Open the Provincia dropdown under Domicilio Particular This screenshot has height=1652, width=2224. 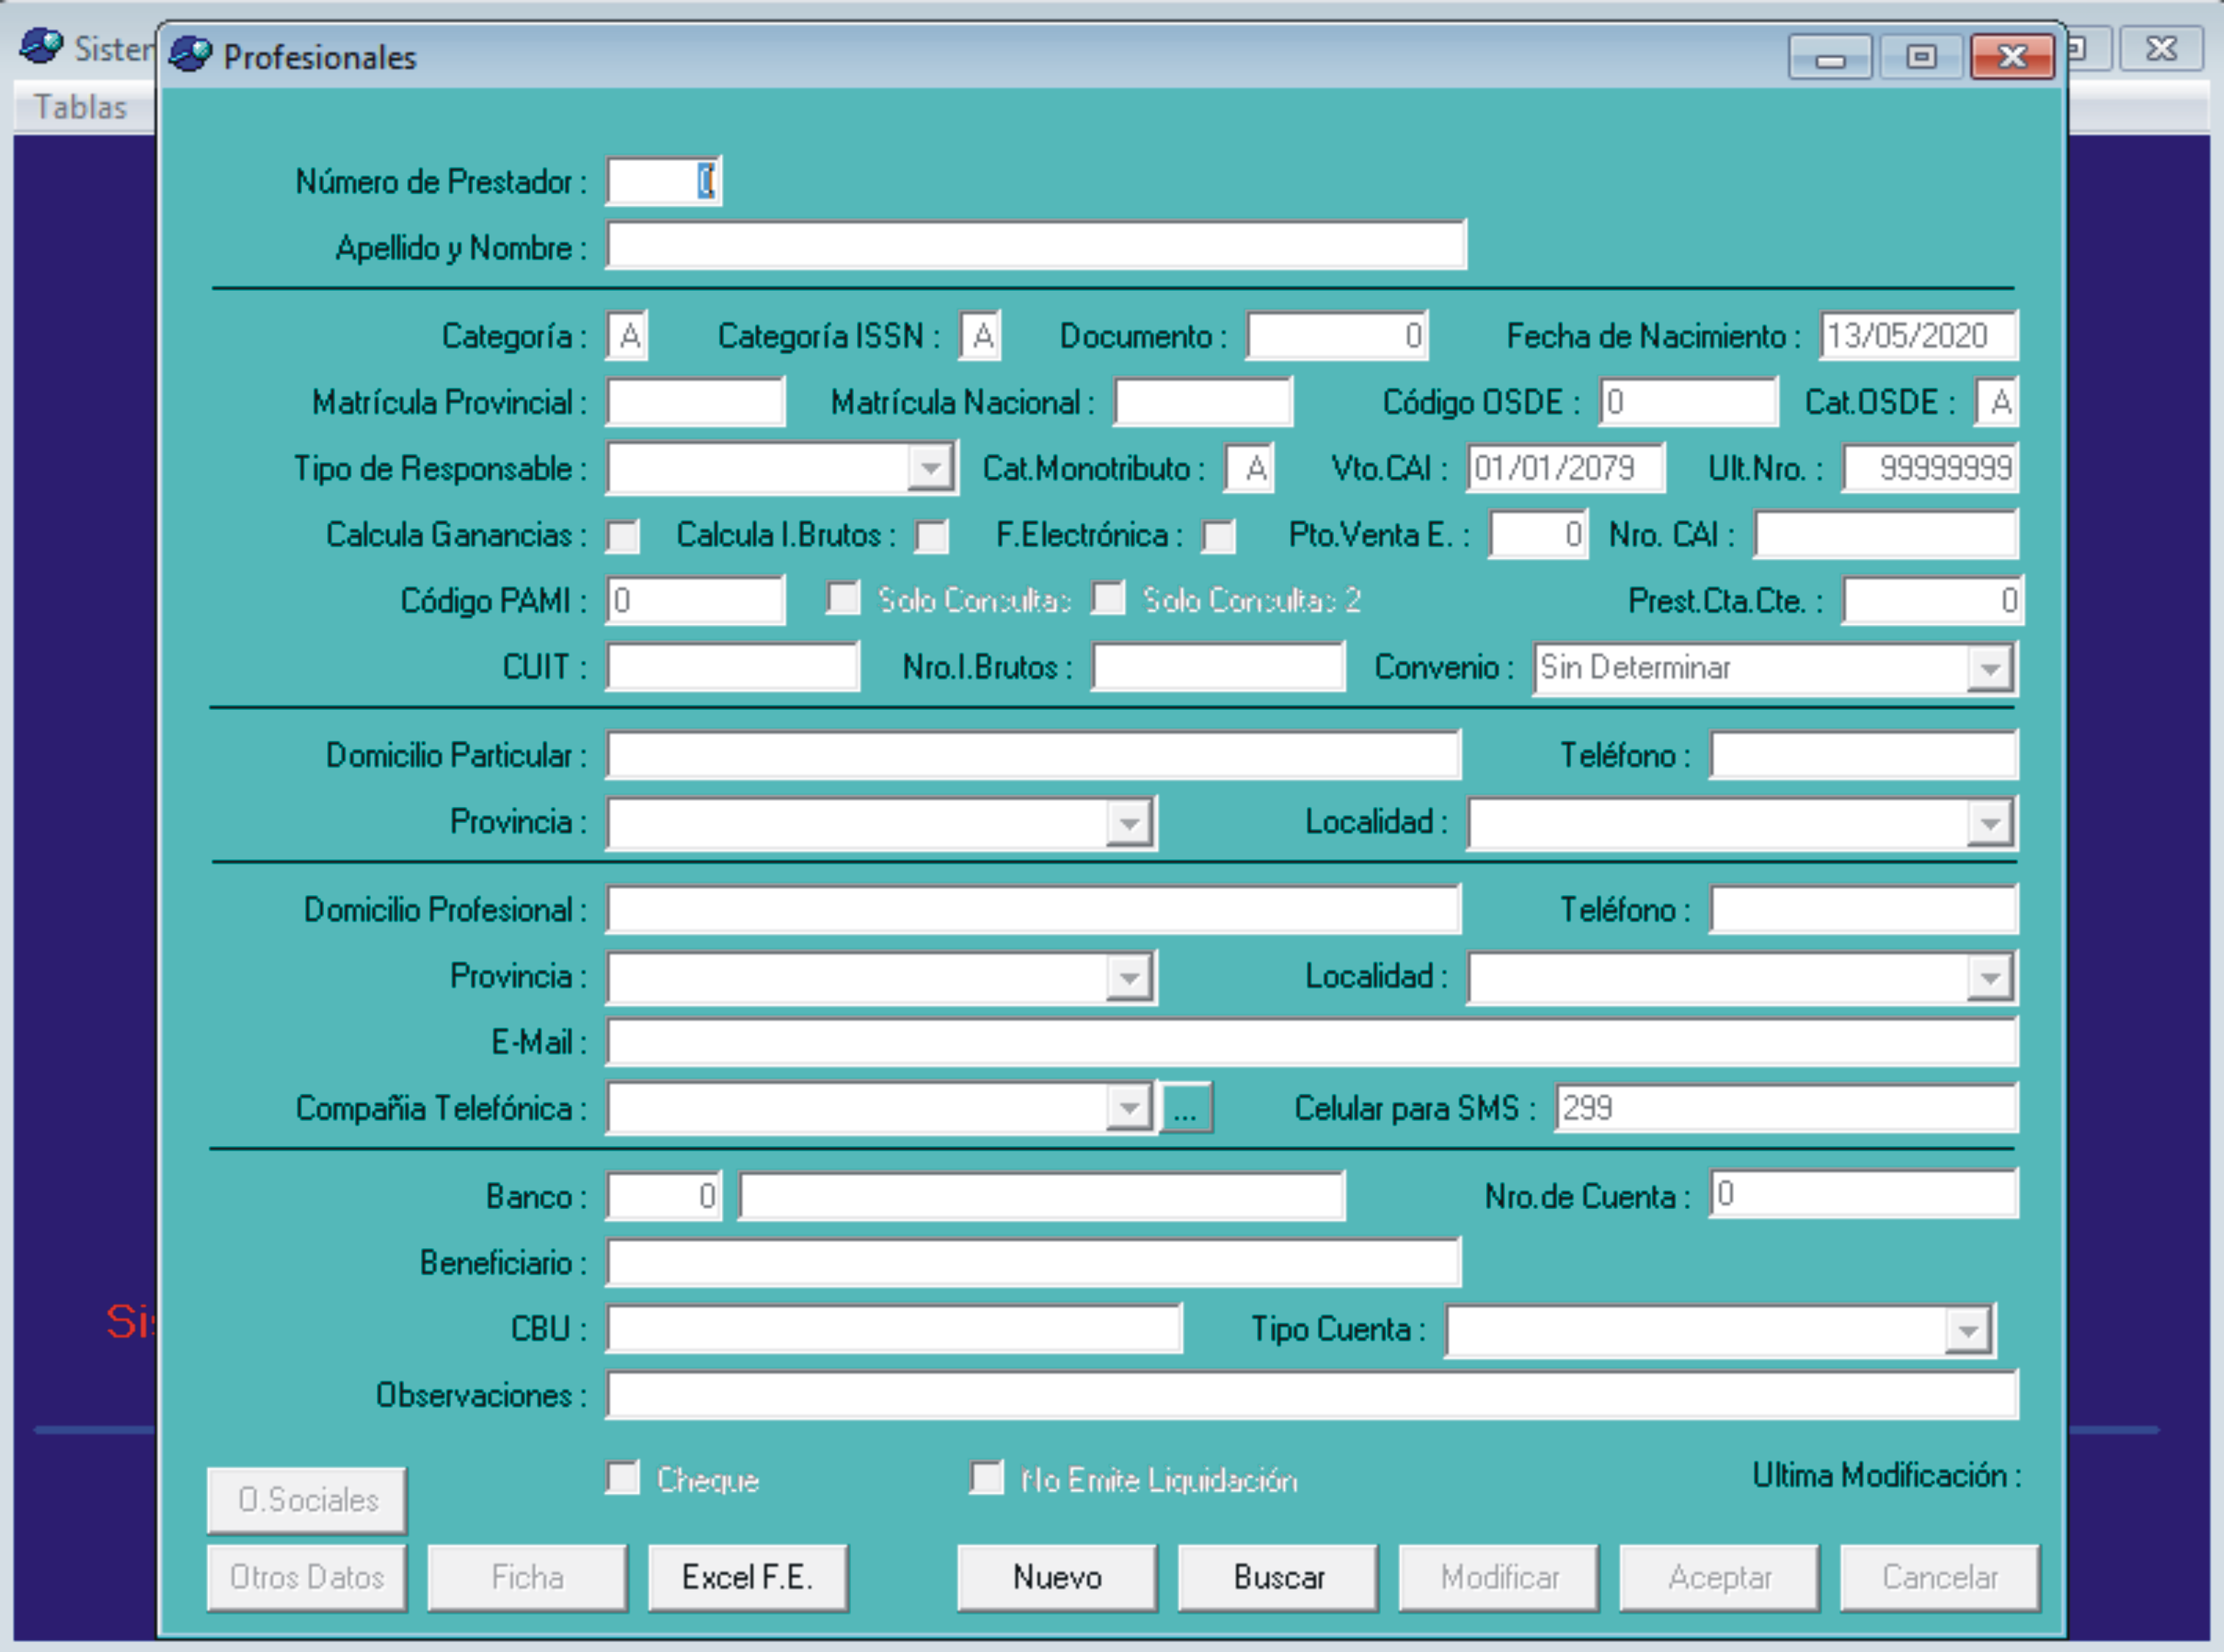click(1129, 823)
